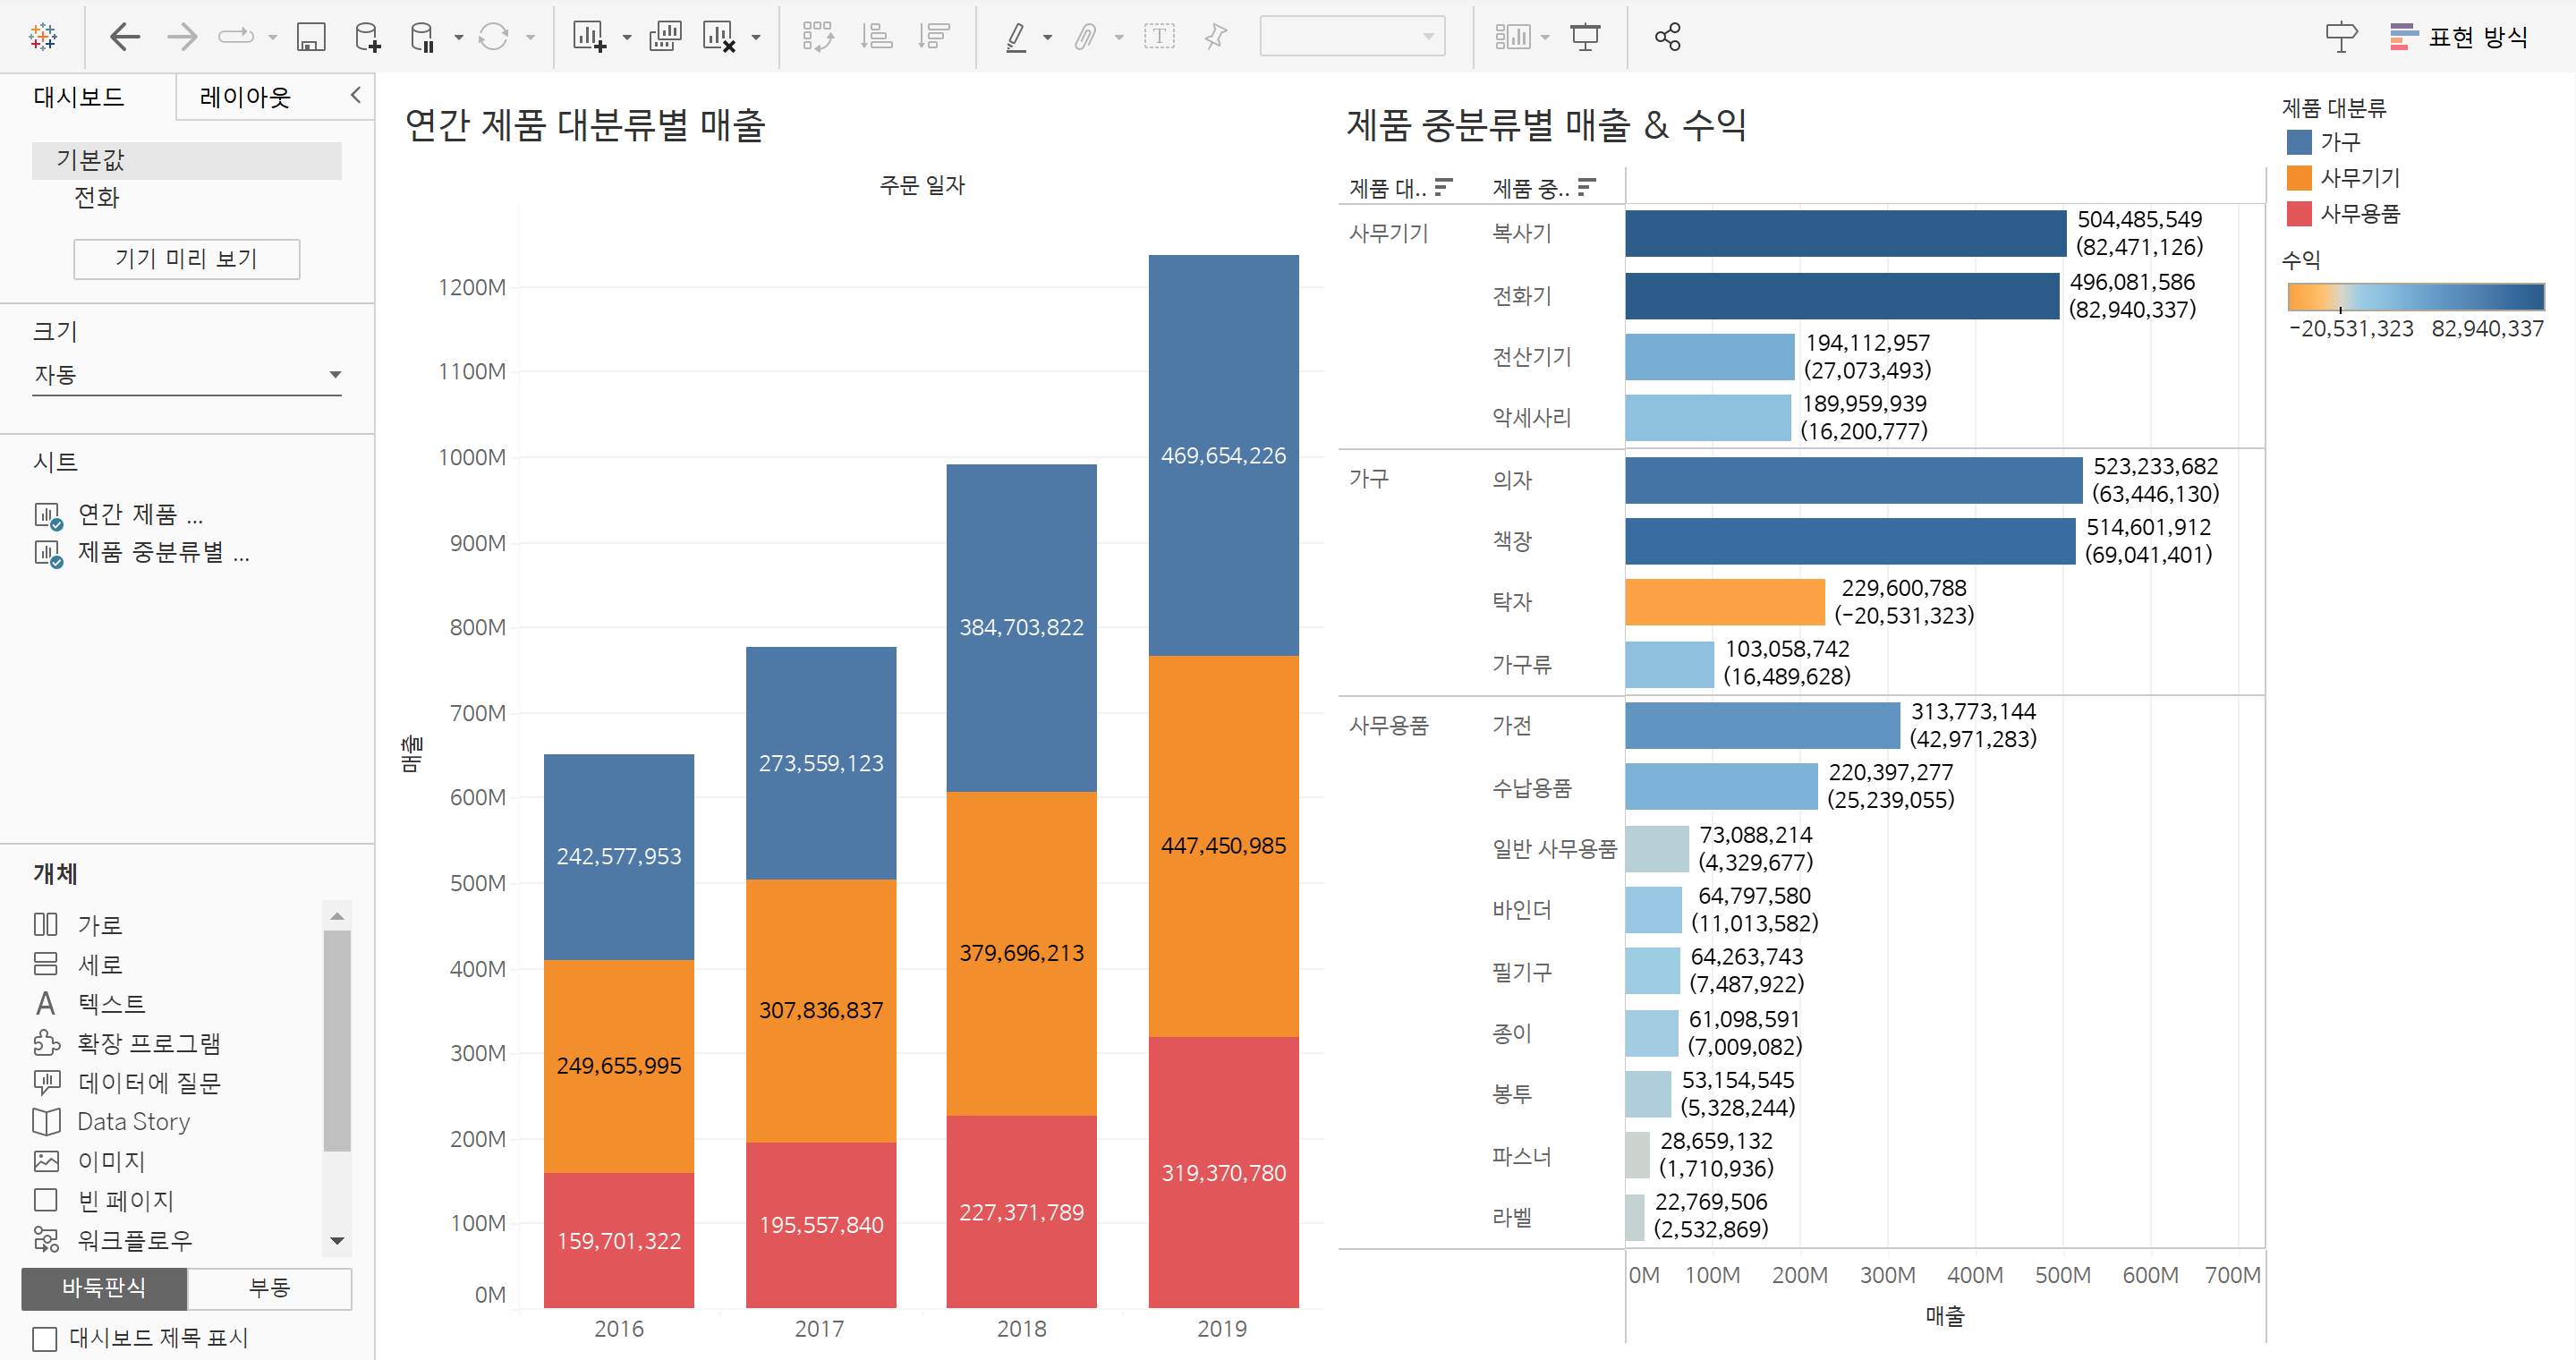Click the new worksheet icon
The height and width of the screenshot is (1360, 2576).
[x=588, y=38]
